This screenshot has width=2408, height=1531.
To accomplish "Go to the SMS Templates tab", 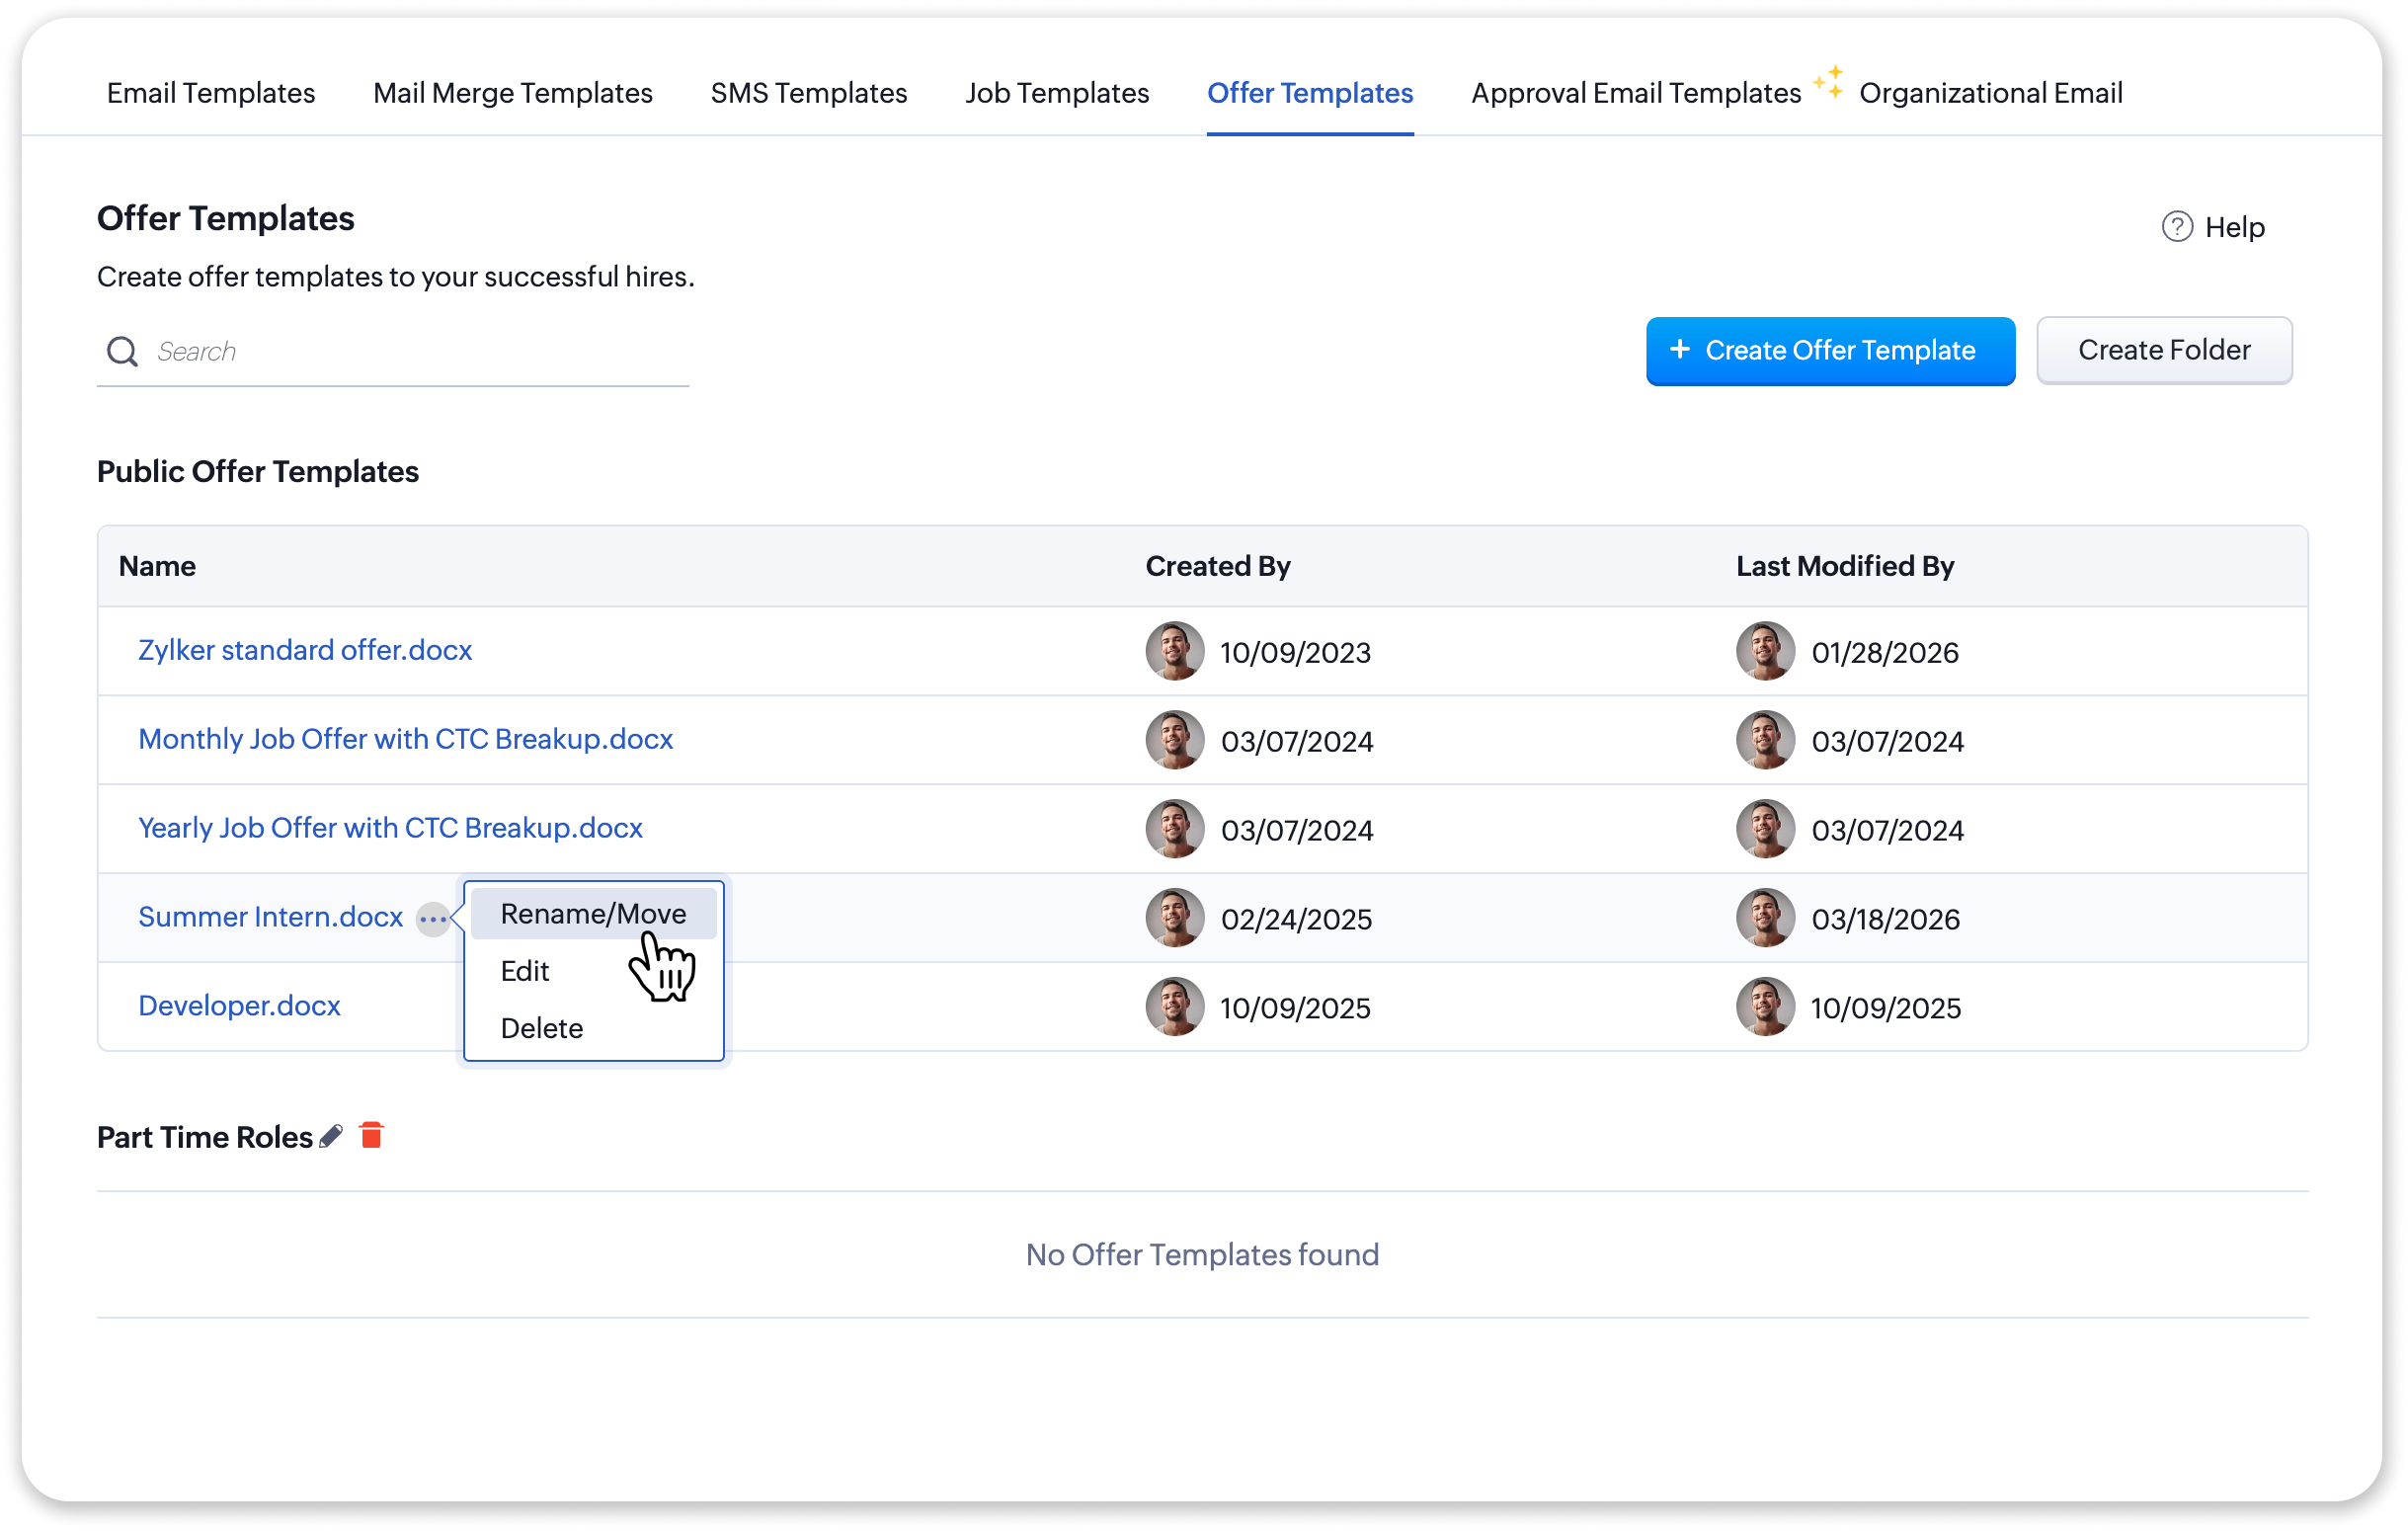I will tap(808, 93).
